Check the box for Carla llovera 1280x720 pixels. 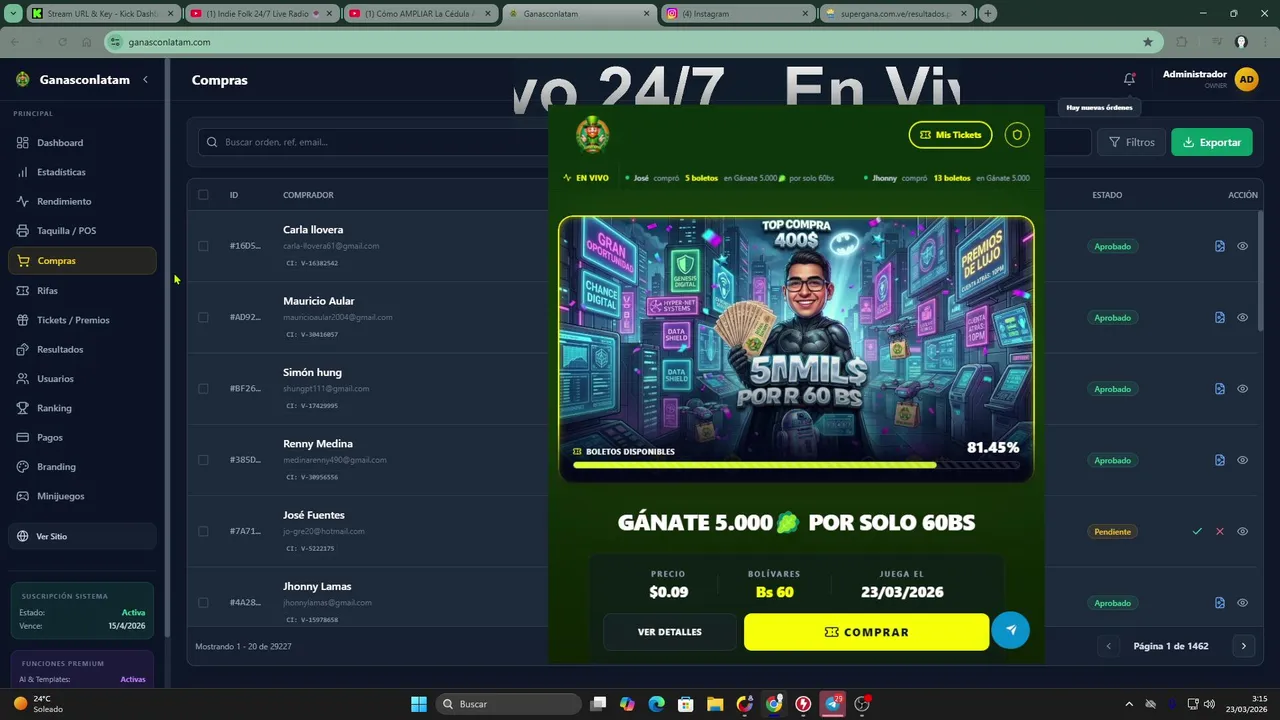tap(203, 246)
